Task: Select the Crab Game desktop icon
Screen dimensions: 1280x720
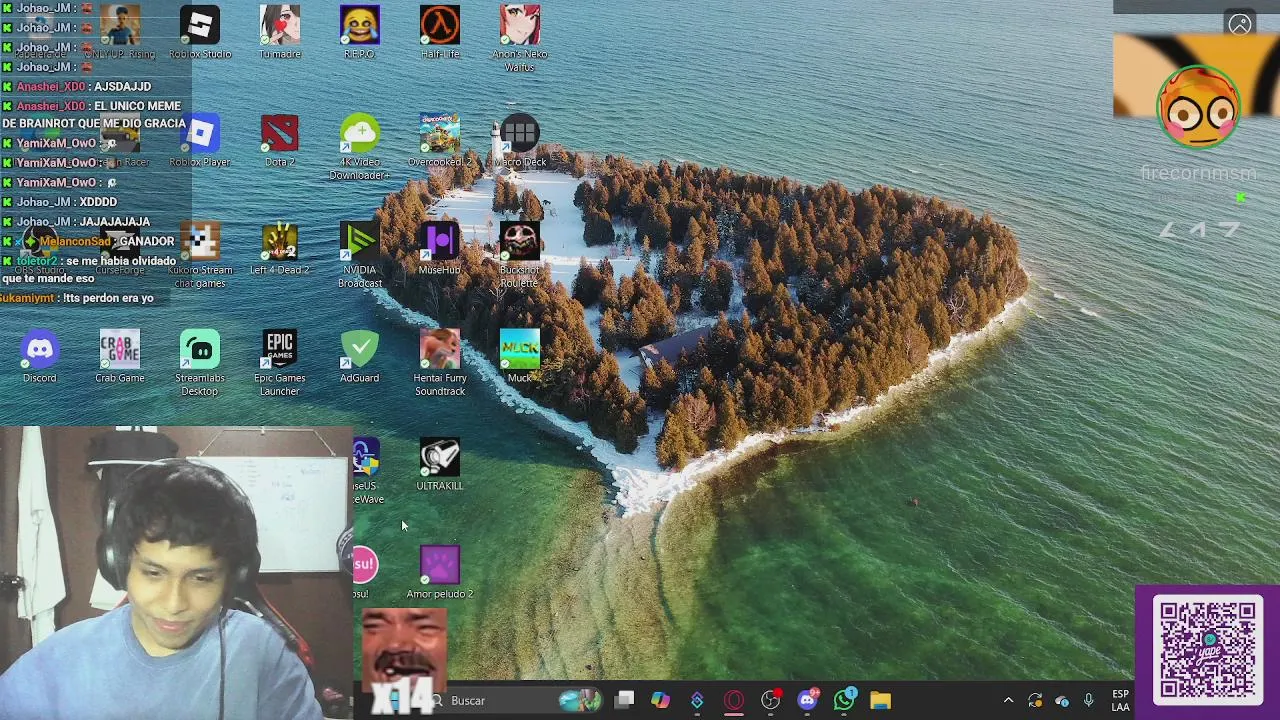Action: pyautogui.click(x=120, y=356)
